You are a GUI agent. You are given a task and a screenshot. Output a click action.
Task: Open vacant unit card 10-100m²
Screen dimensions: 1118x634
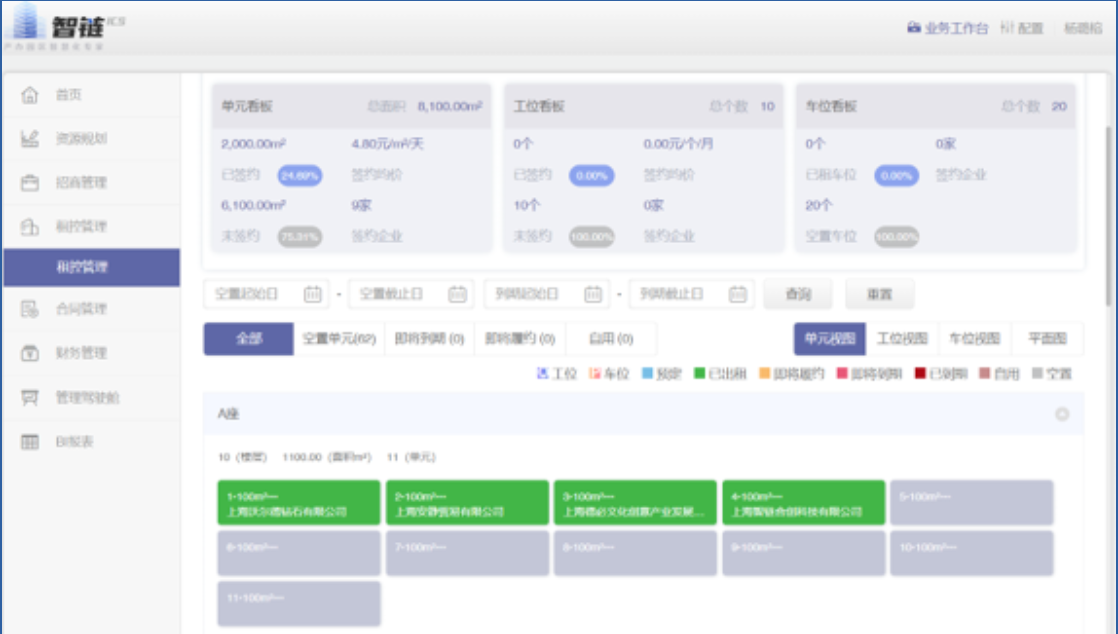pos(972,553)
